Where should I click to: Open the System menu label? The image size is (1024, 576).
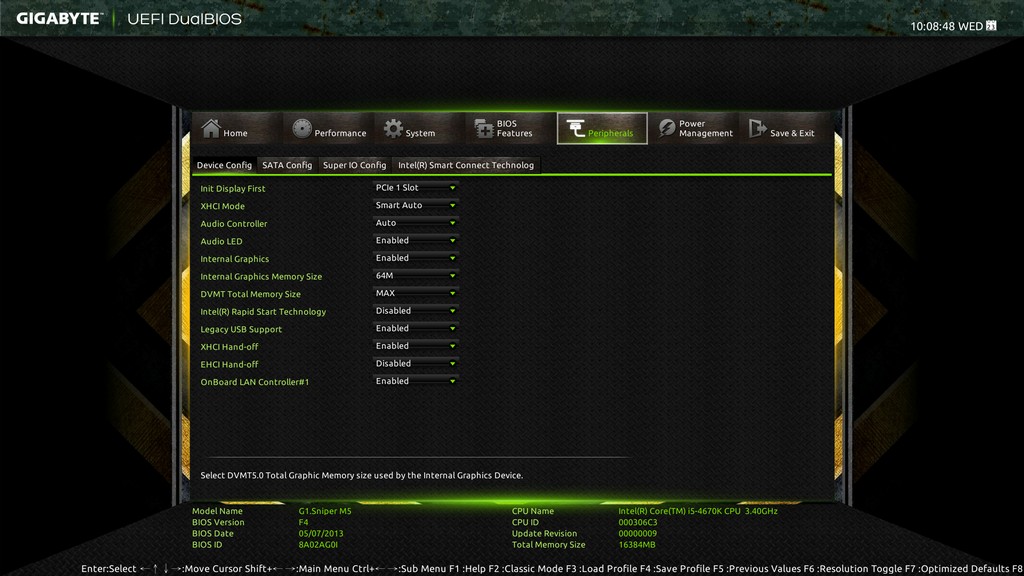point(420,133)
